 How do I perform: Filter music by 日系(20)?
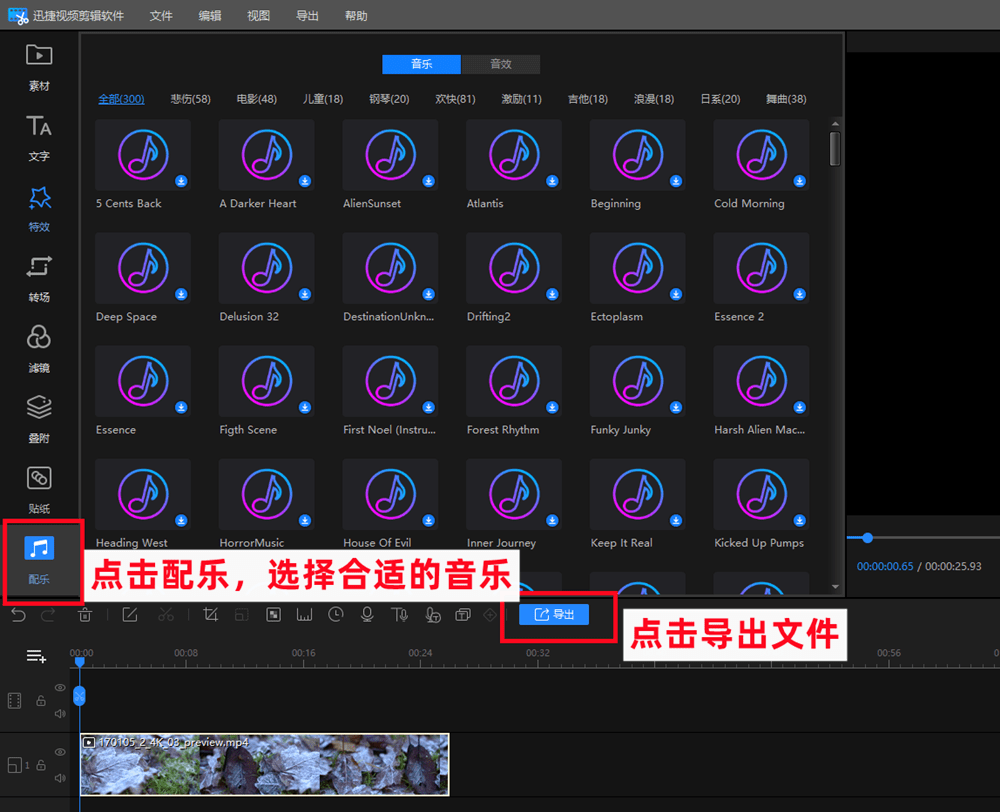point(720,99)
